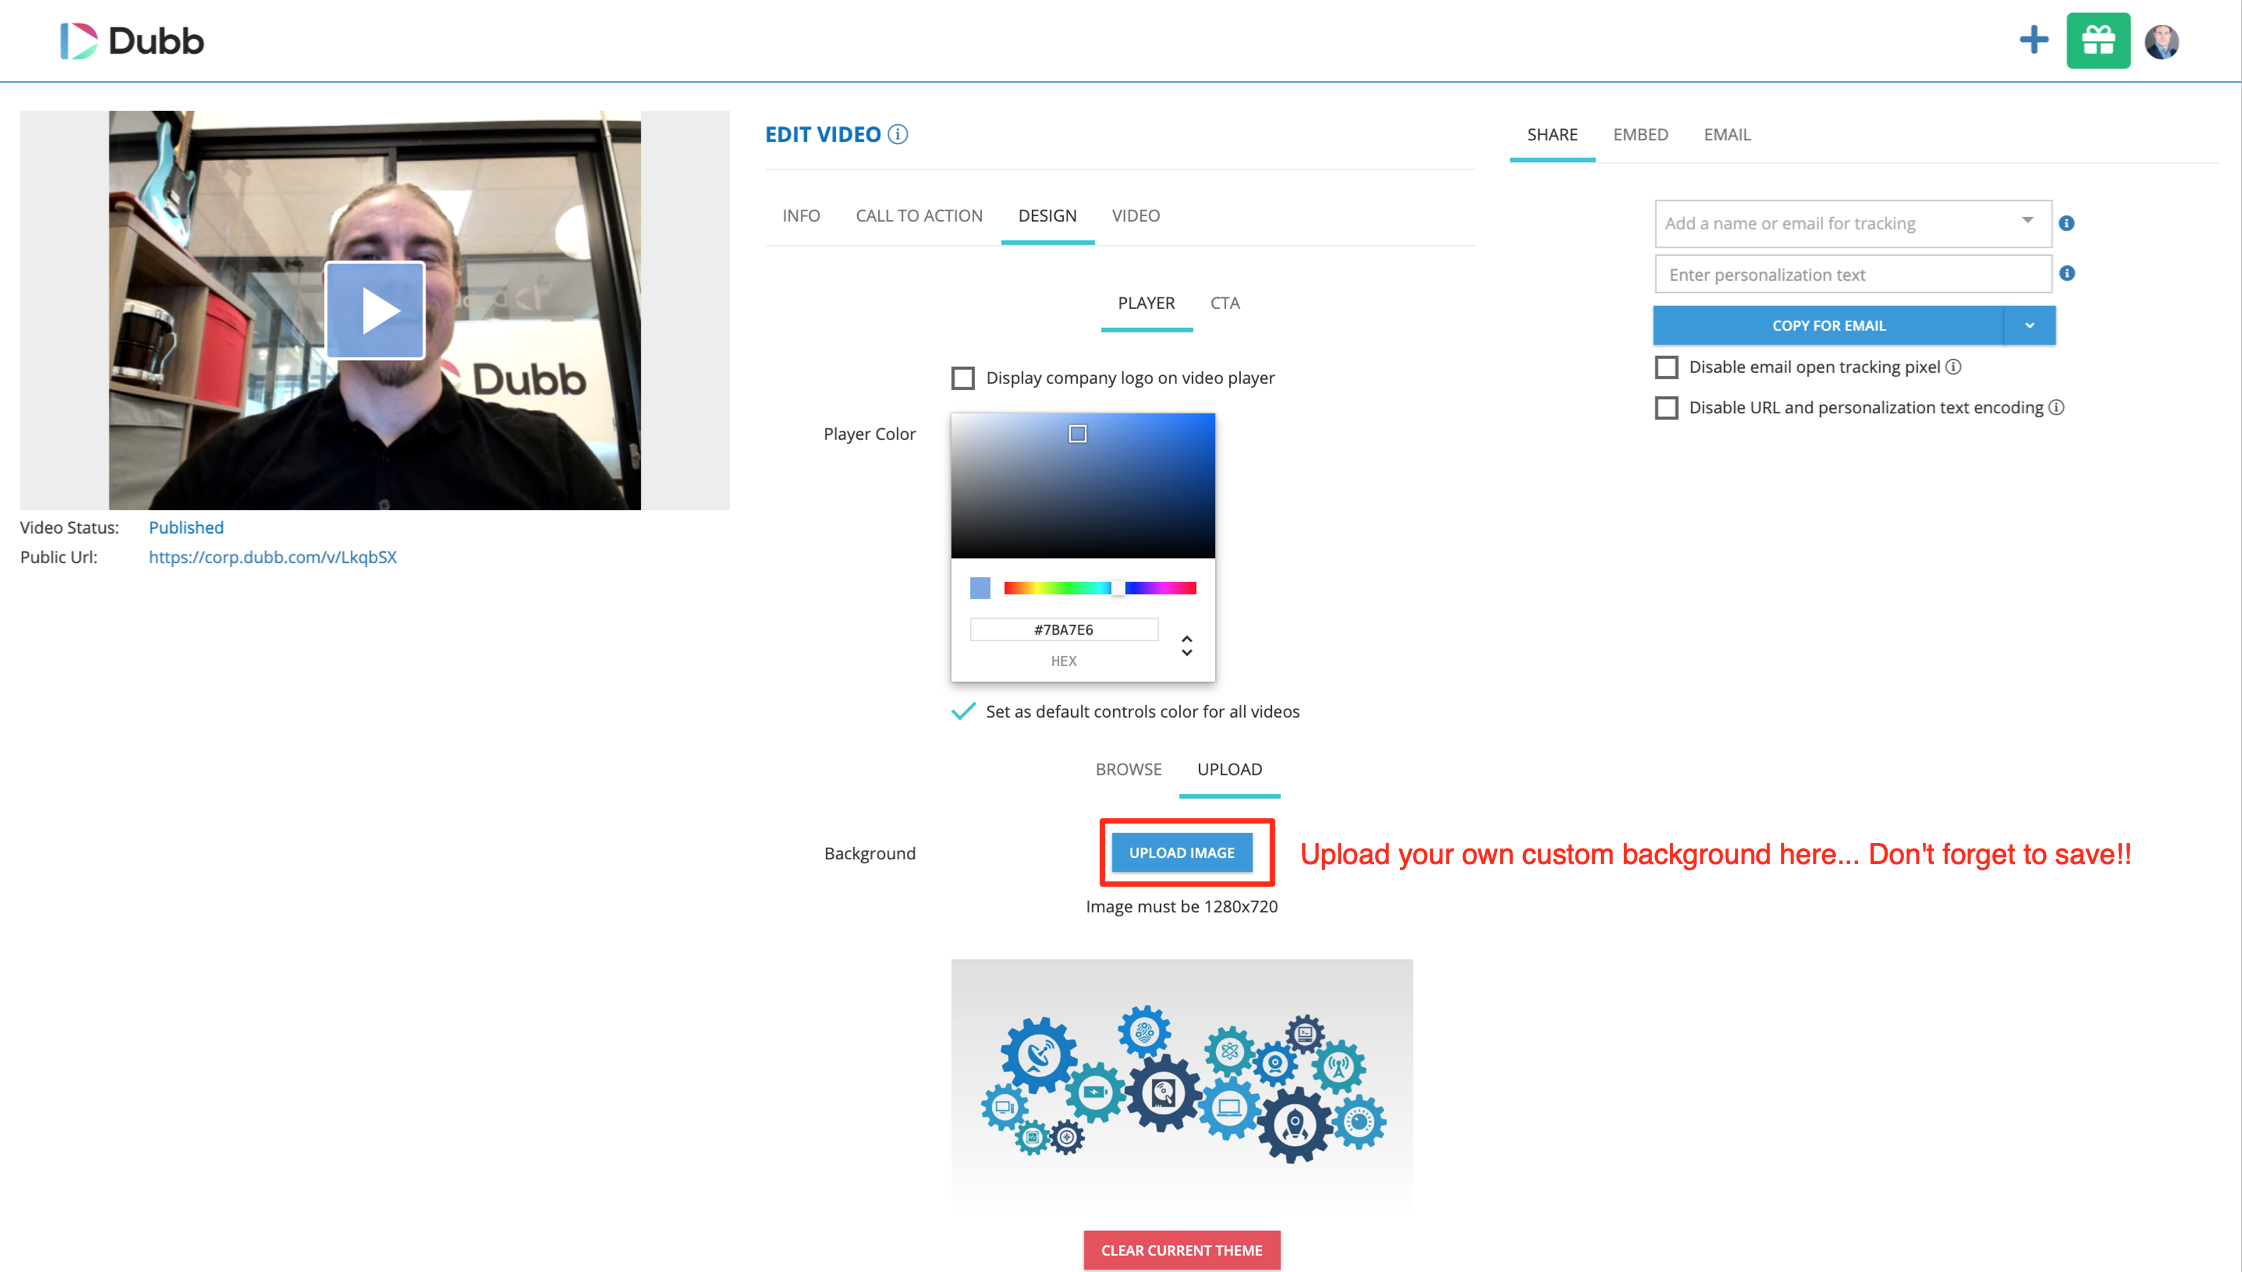The width and height of the screenshot is (2242, 1272).
Task: Click the #7BA7E6 hex color input
Action: tap(1064, 629)
